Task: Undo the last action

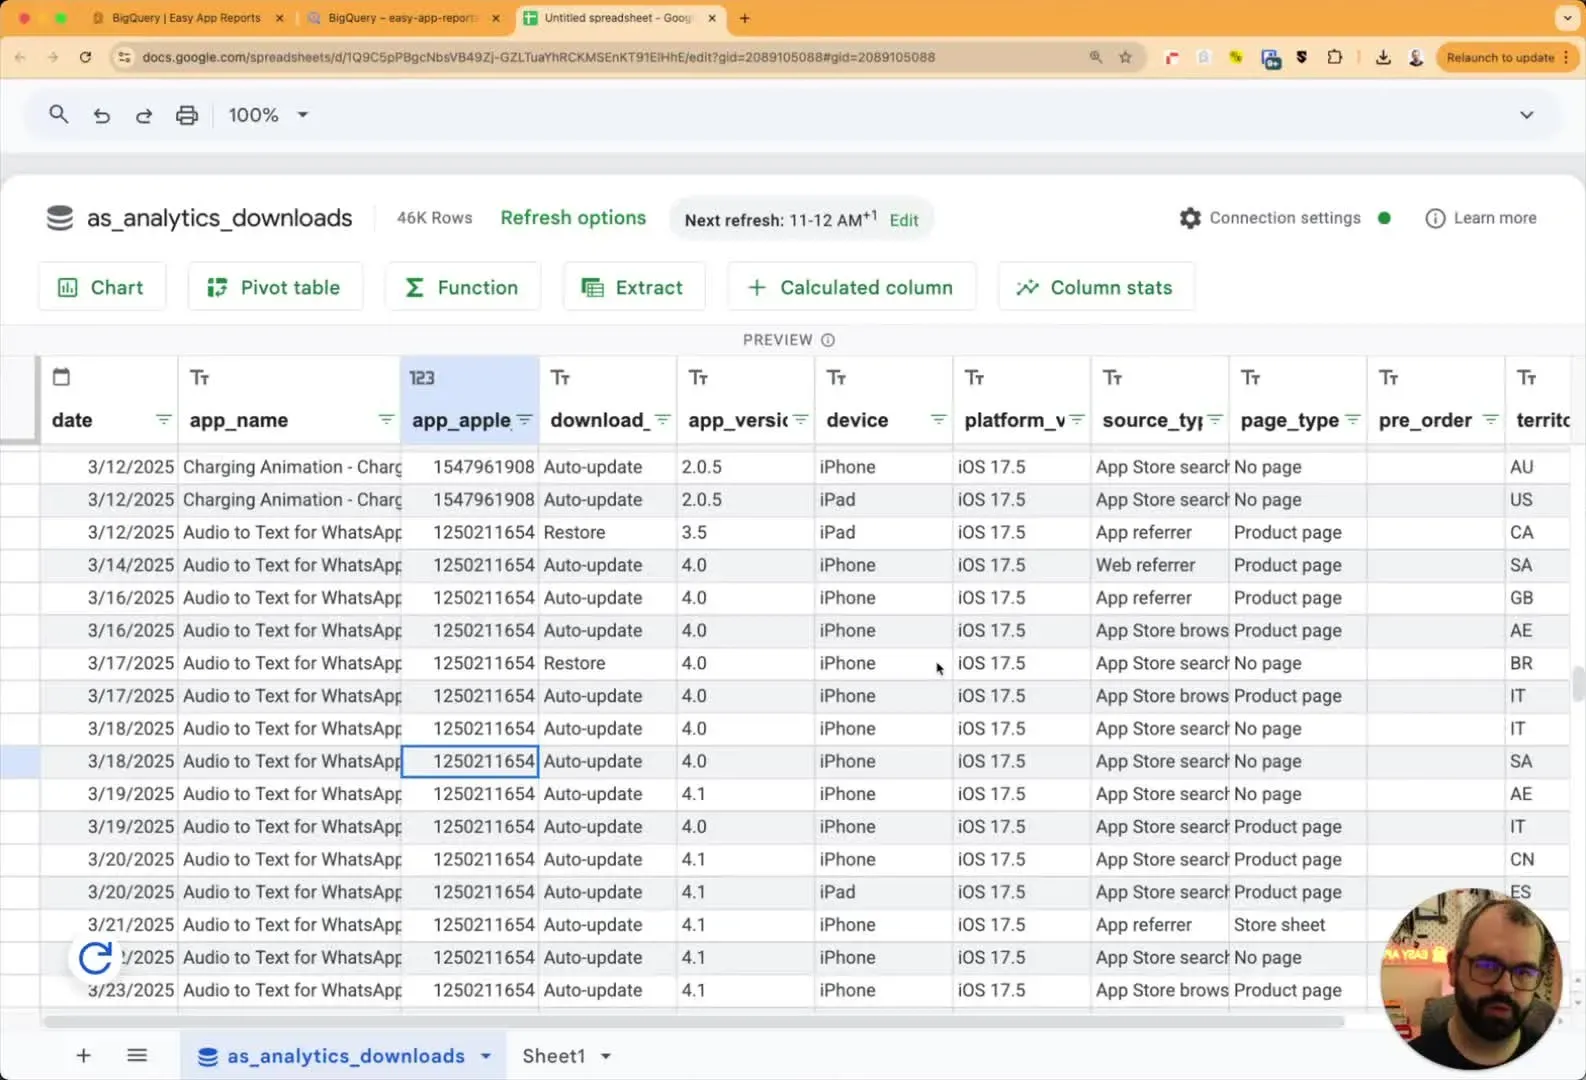Action: pyautogui.click(x=102, y=115)
